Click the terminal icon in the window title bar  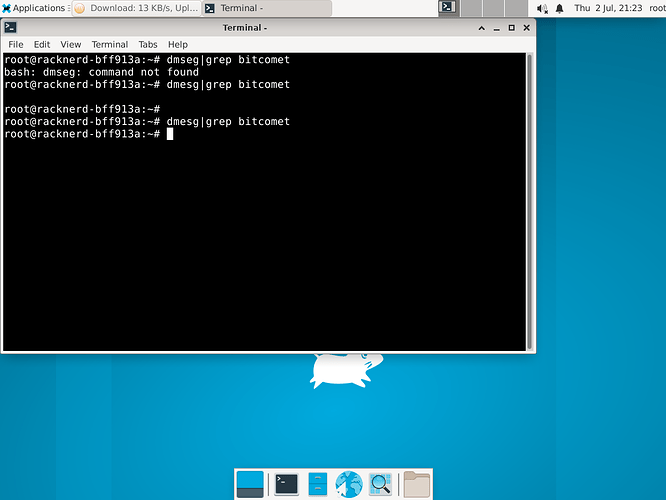pos(10,28)
